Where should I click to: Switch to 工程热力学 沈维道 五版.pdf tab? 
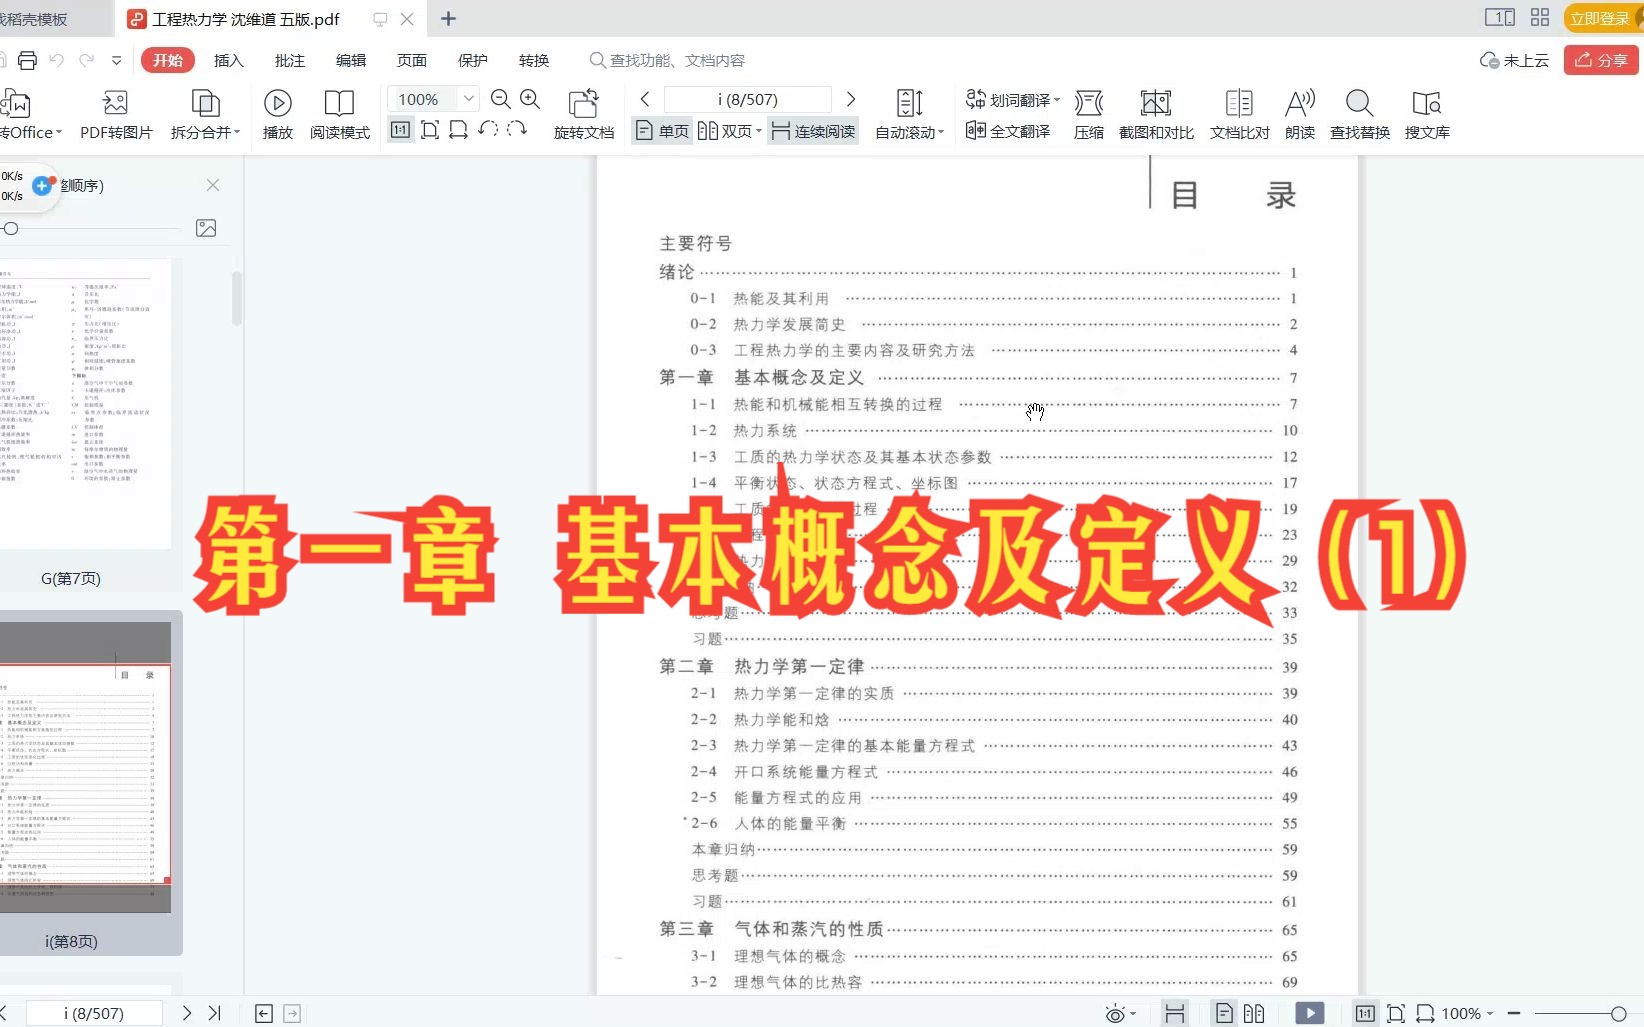click(x=245, y=19)
